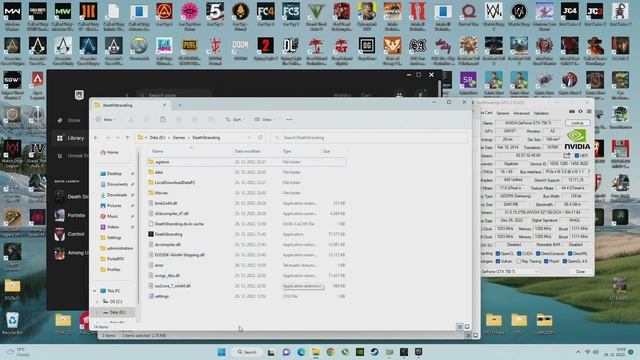This screenshot has width=640, height=360.
Task: Expand the Data (D:) drive node
Action: pos(97,312)
